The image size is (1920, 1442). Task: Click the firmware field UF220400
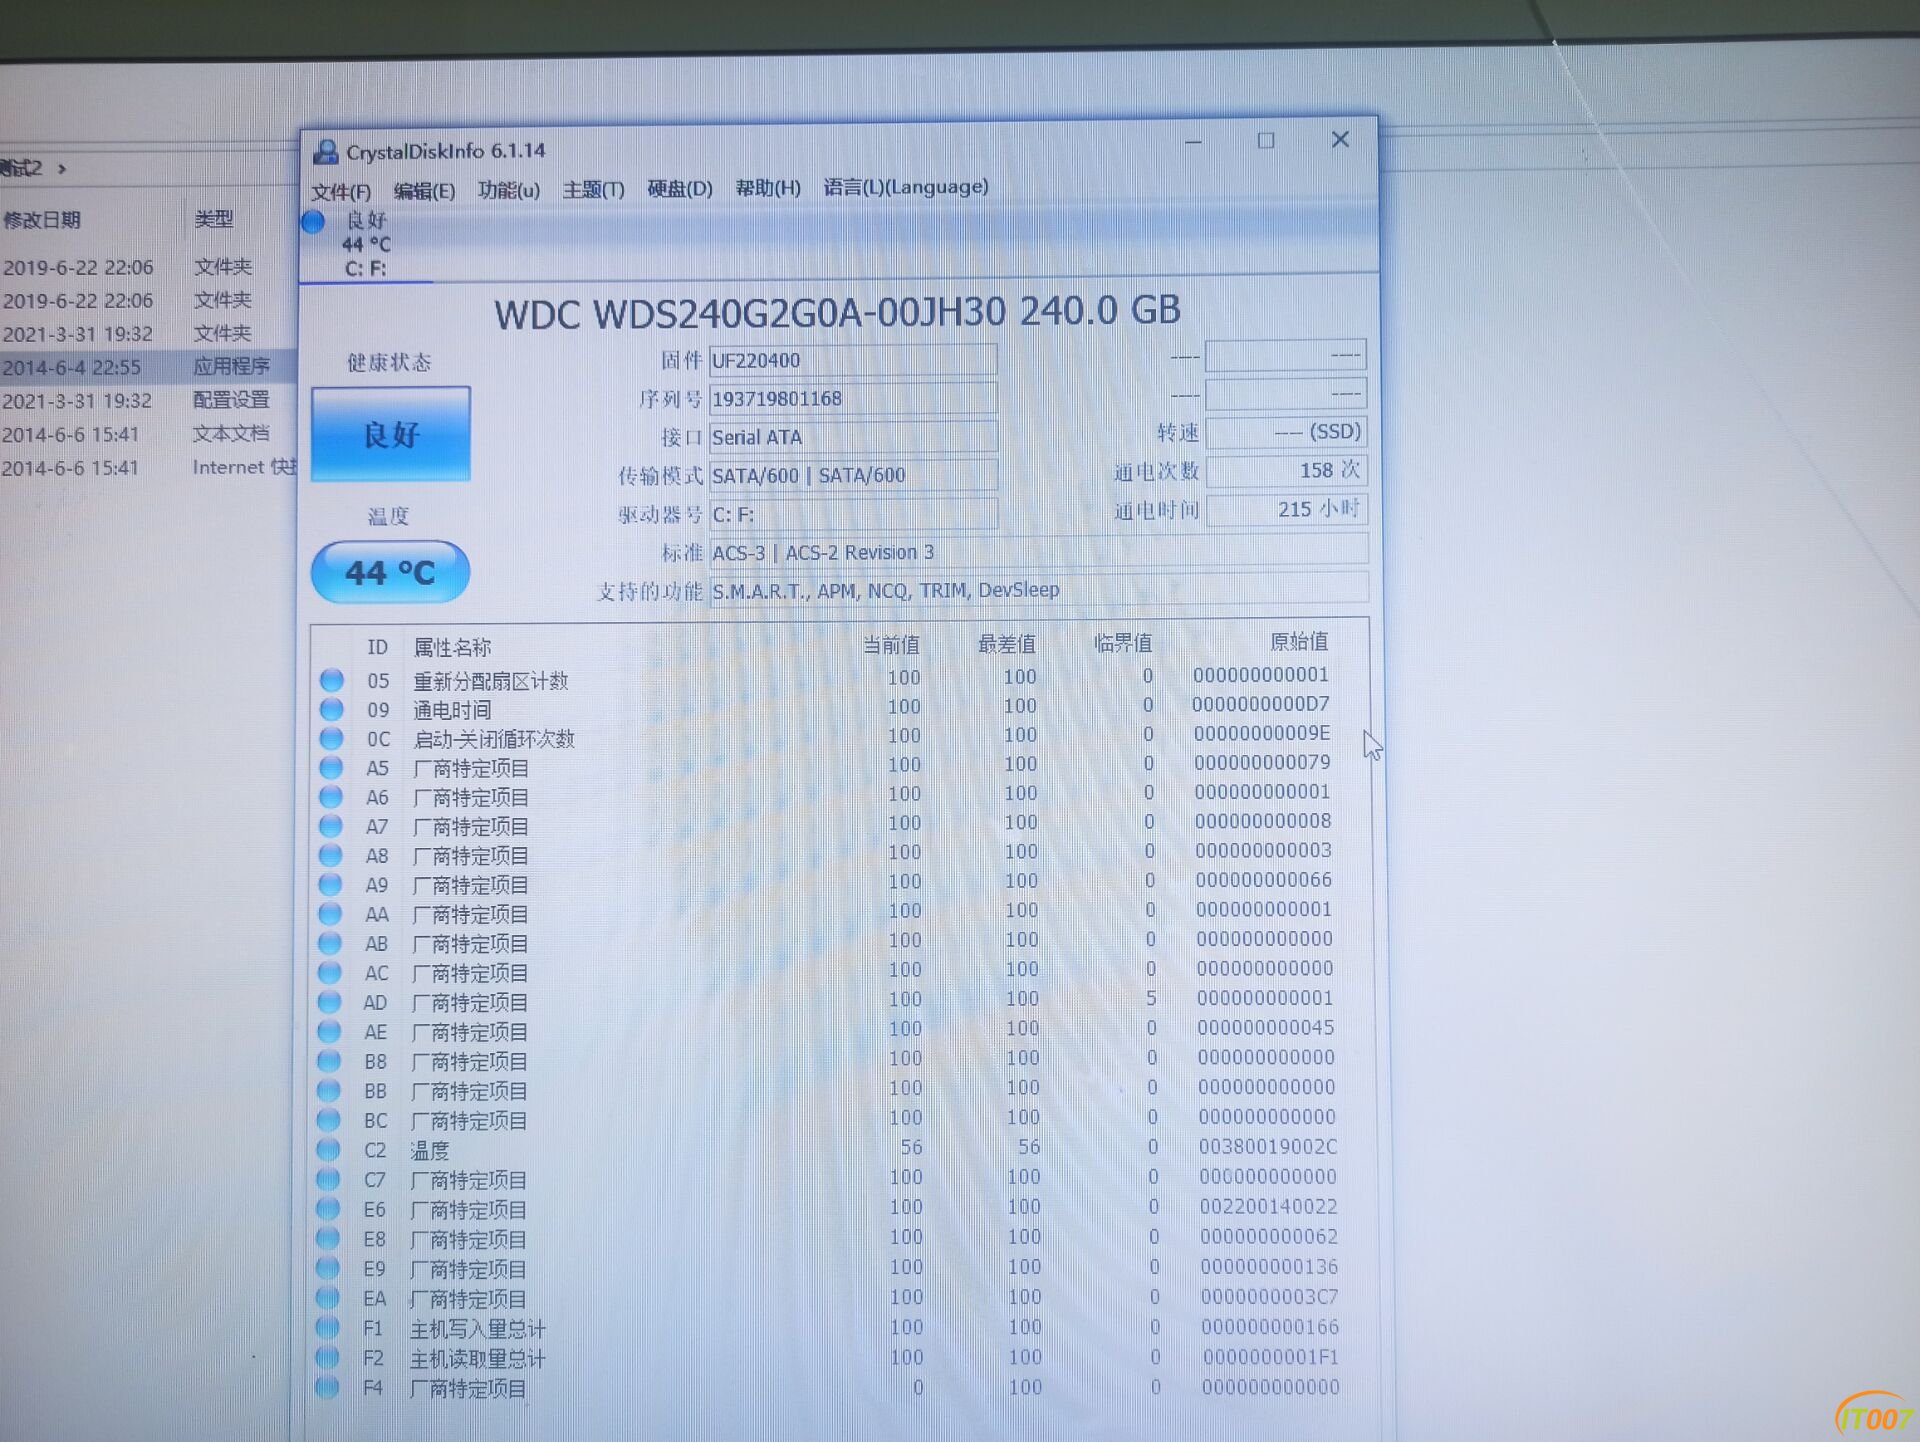coord(853,360)
